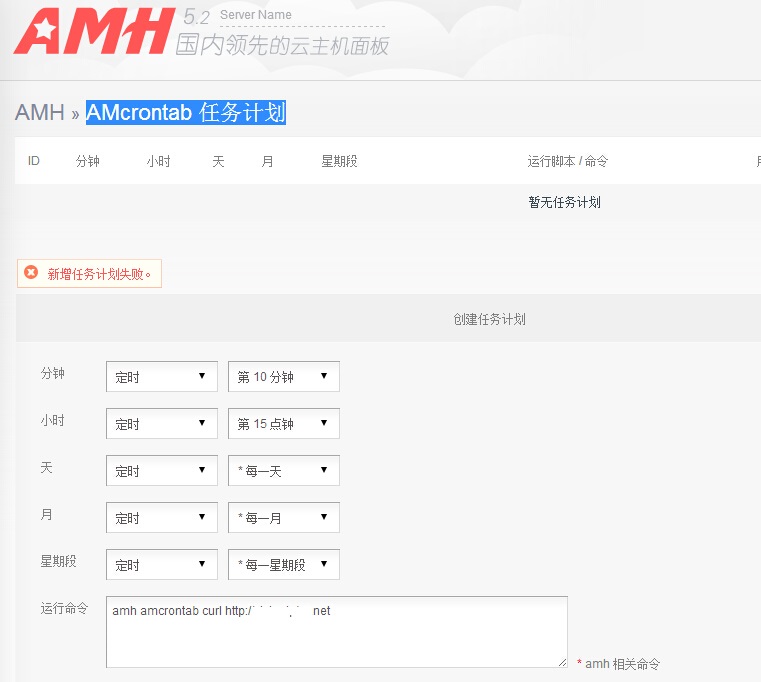Click the red error icon in failure notice
This screenshot has width=761, height=682.
(x=31, y=273)
